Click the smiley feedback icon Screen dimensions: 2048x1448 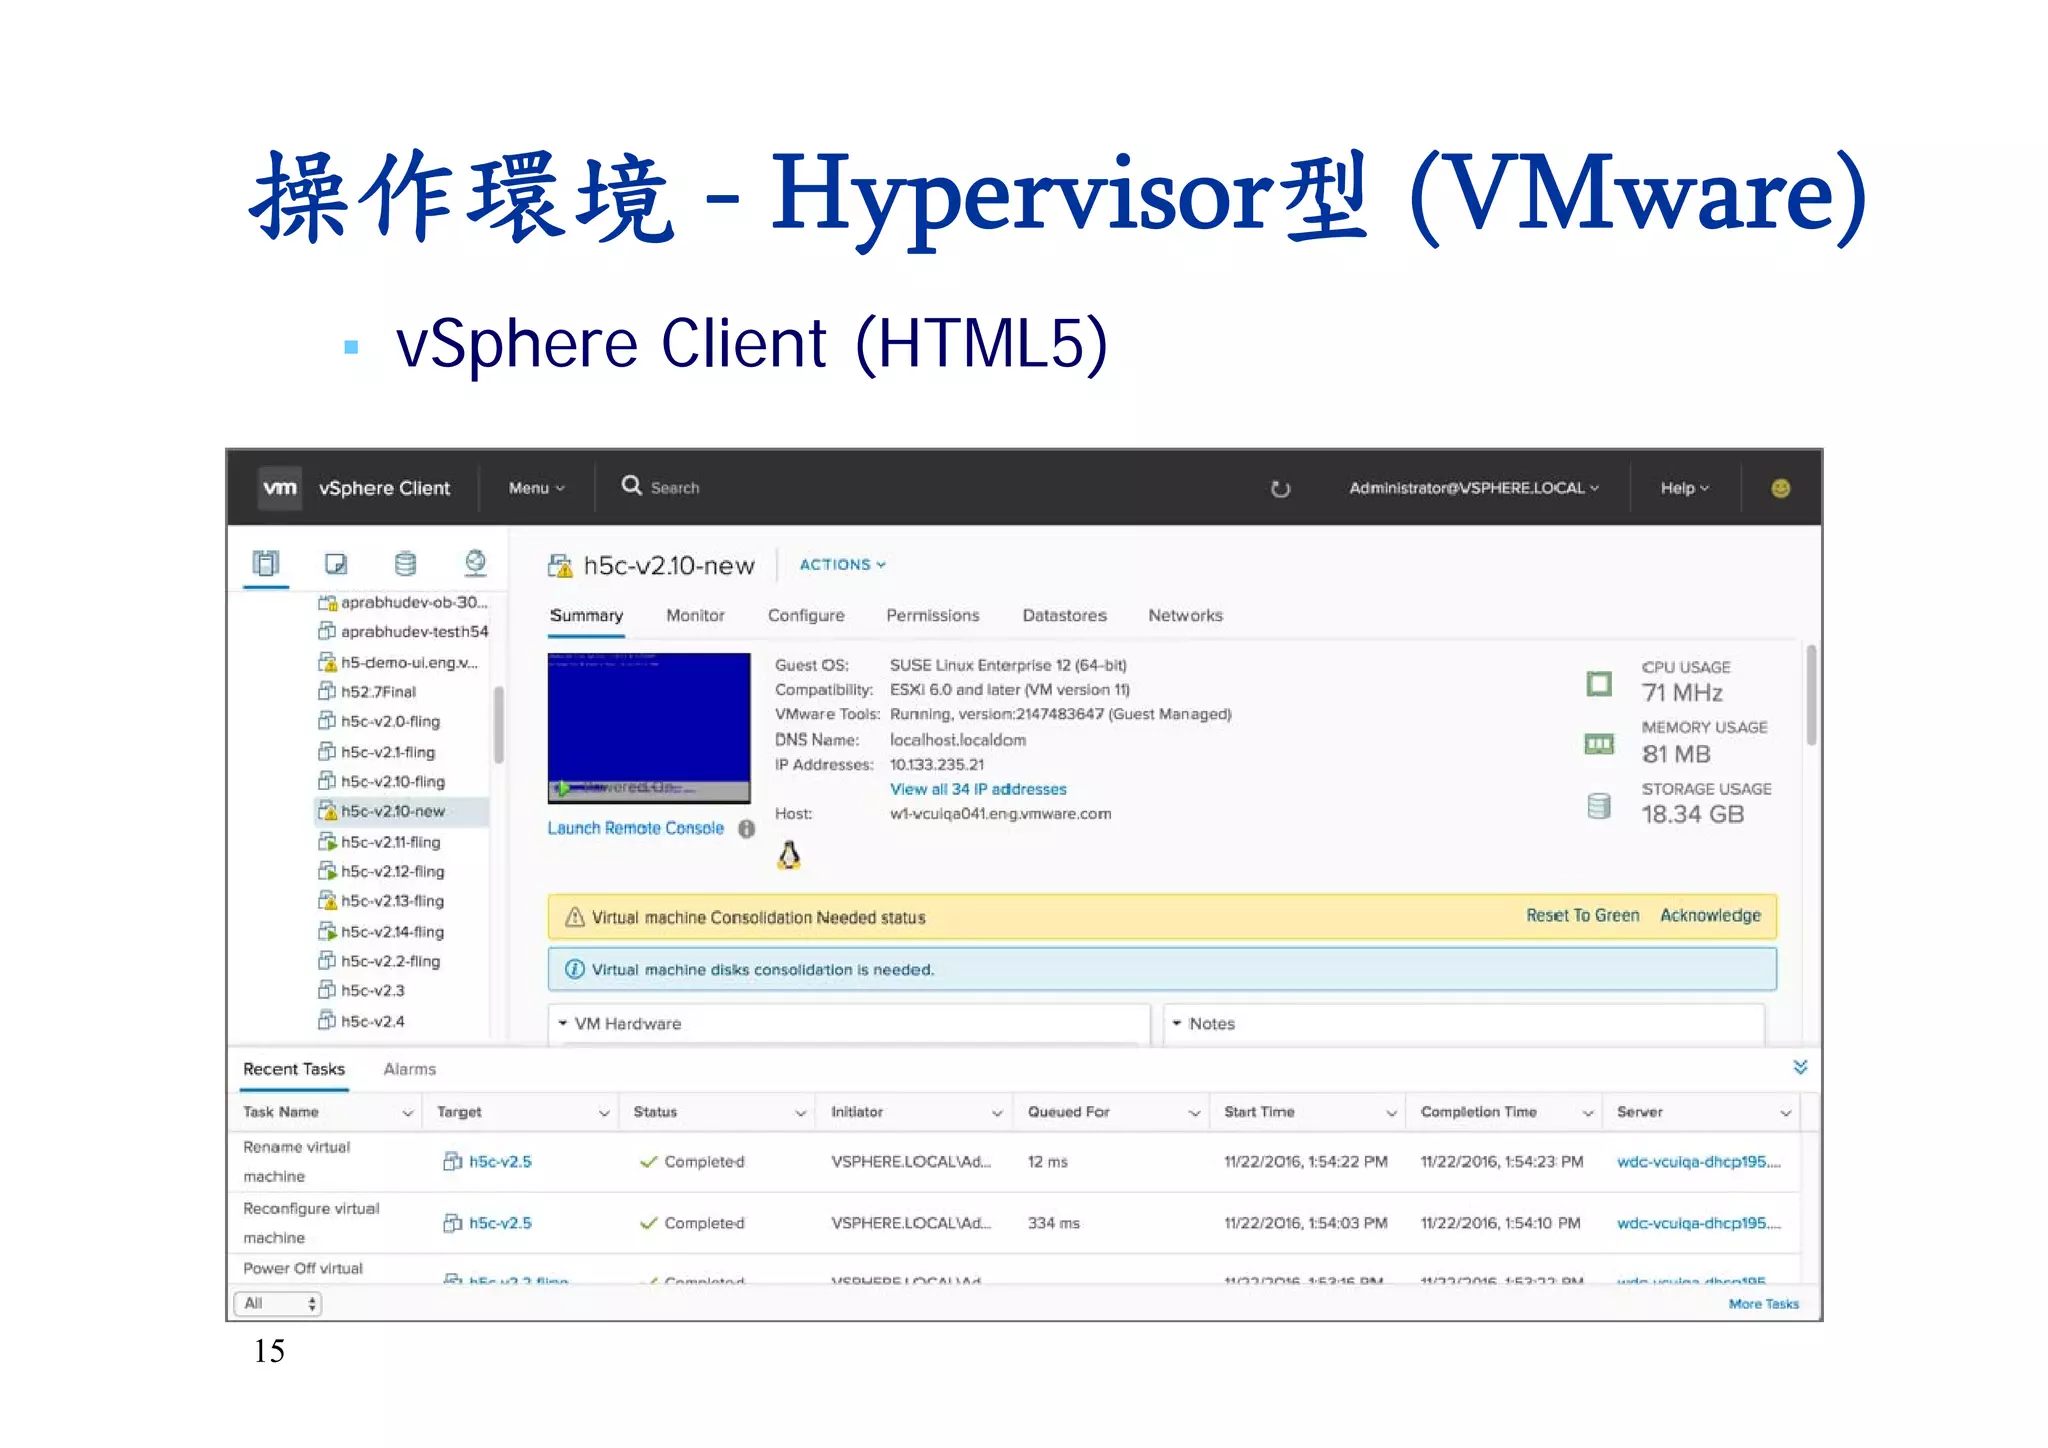point(1780,488)
